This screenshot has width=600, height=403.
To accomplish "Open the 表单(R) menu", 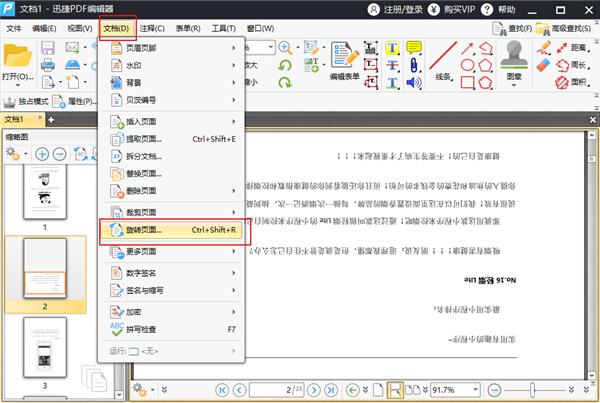I will 188,28.
